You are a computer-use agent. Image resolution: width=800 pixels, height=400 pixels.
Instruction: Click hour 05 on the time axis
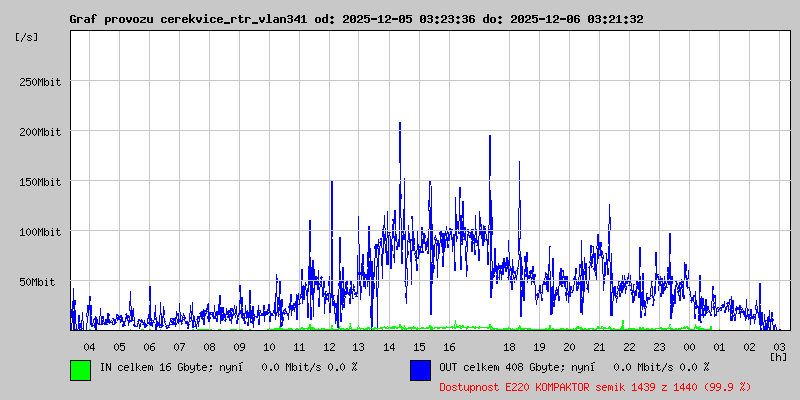point(119,347)
